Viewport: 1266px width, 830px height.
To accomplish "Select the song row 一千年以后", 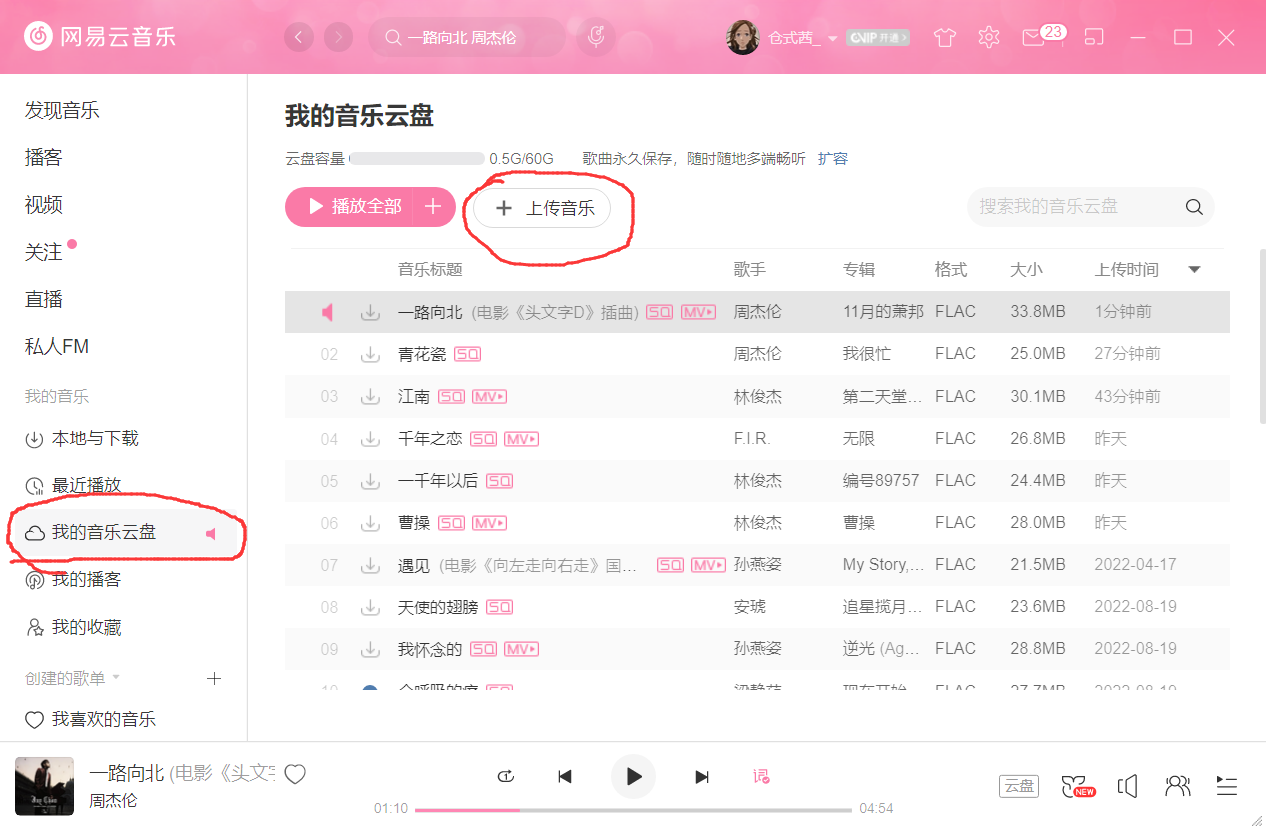I will click(757, 481).
